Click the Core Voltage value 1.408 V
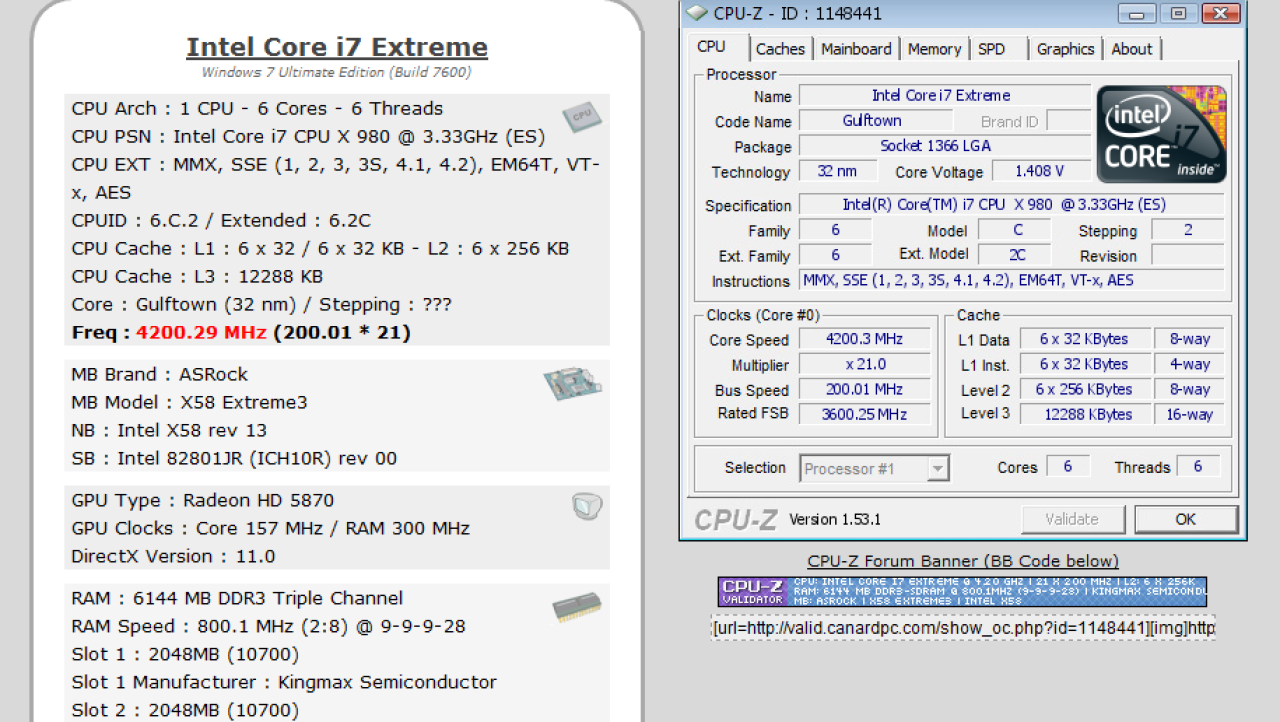 (x=1039, y=171)
